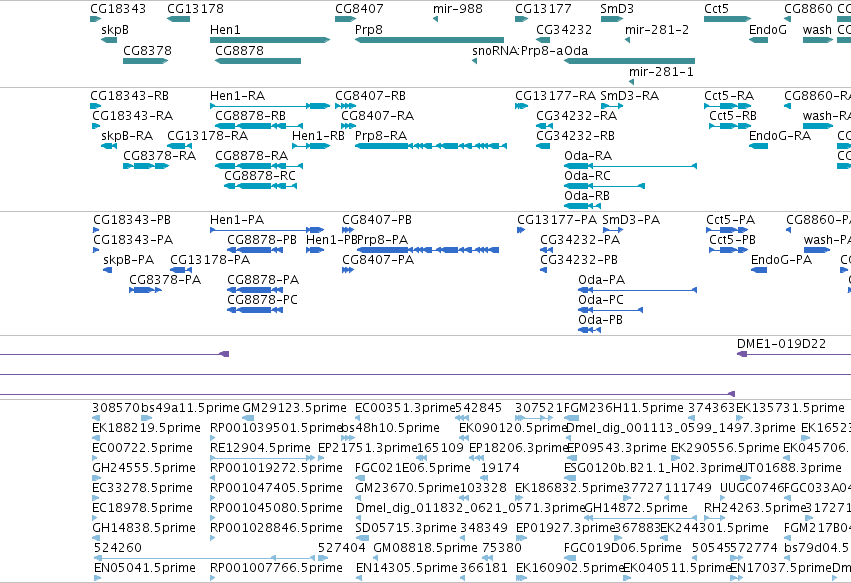
Task: Click the CG13178-PA label
Action: click(x=210, y=260)
